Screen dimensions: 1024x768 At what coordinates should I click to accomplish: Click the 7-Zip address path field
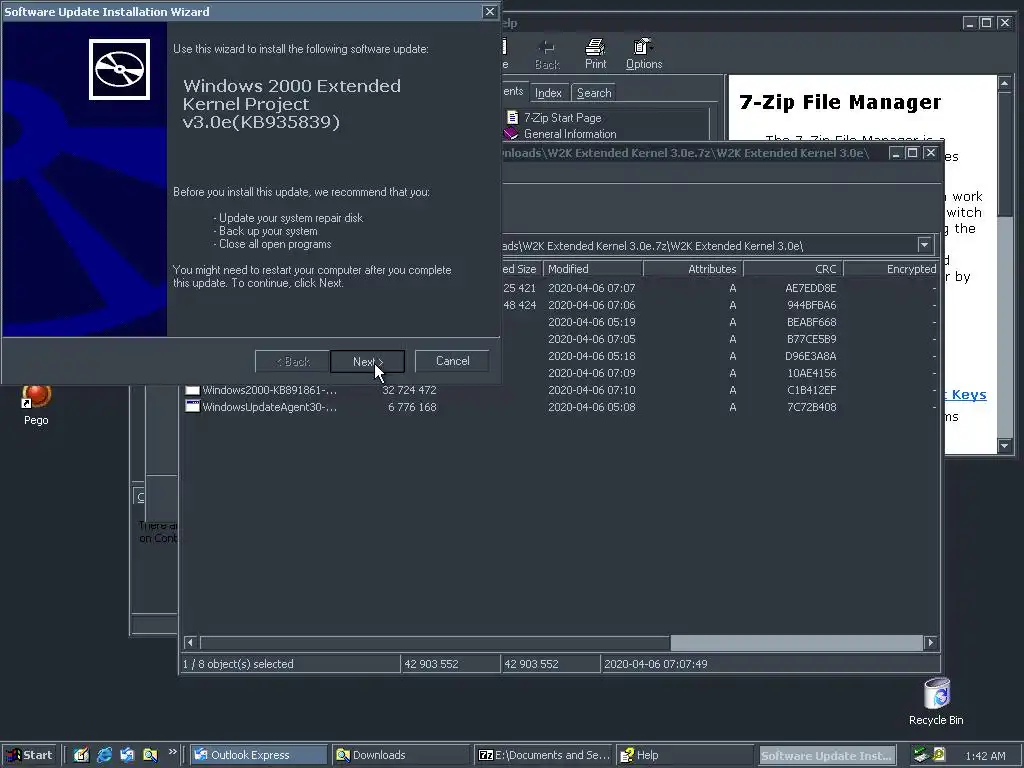pyautogui.click(x=709, y=246)
